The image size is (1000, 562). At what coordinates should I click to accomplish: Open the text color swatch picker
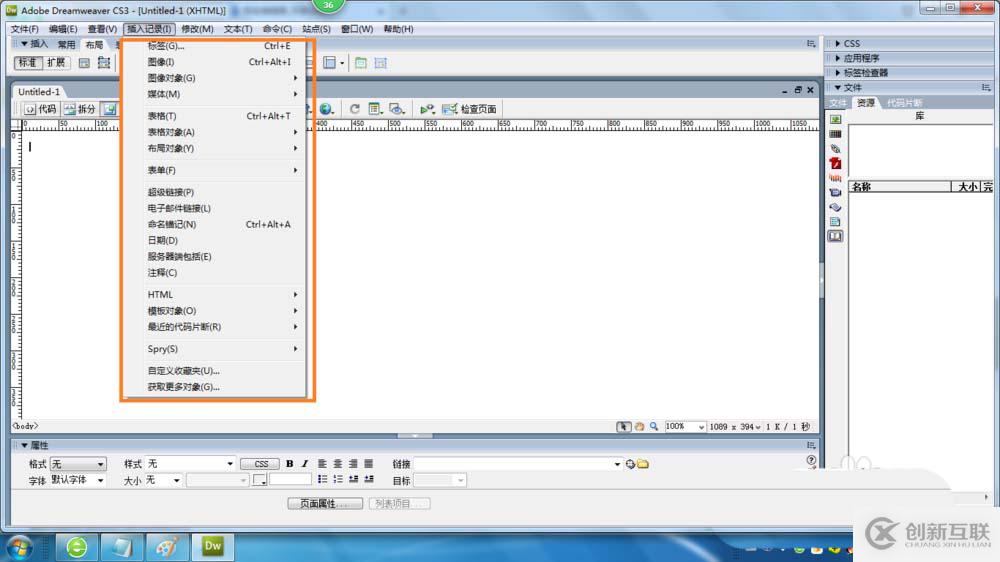tap(260, 480)
